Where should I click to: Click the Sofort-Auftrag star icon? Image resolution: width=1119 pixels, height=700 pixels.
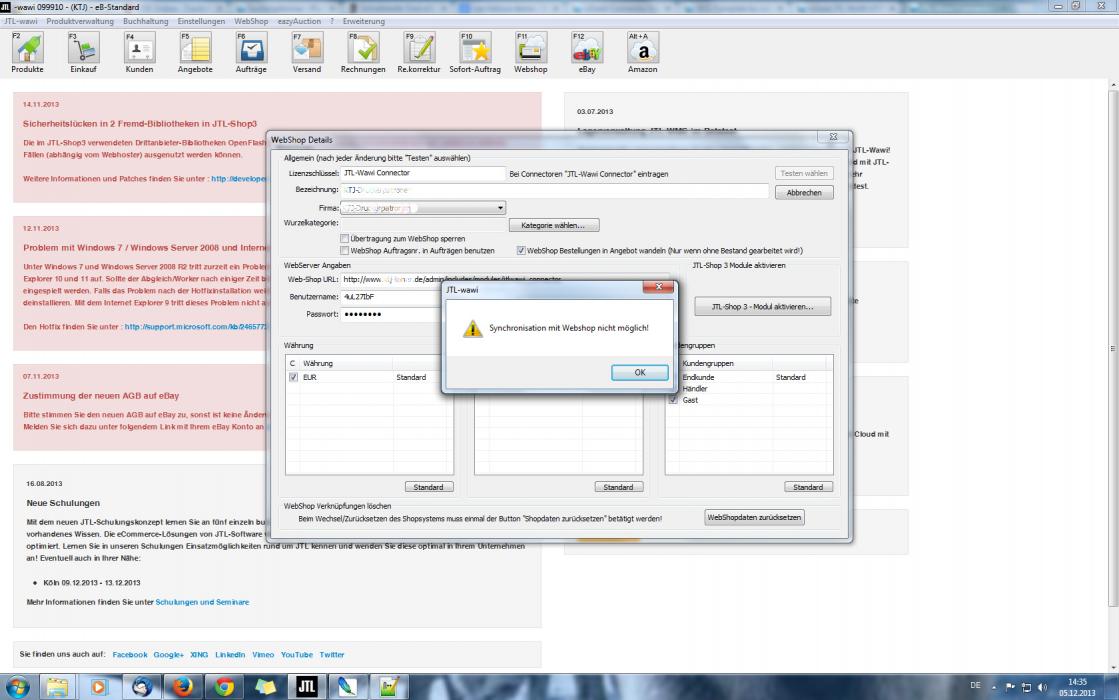[x=475, y=50]
